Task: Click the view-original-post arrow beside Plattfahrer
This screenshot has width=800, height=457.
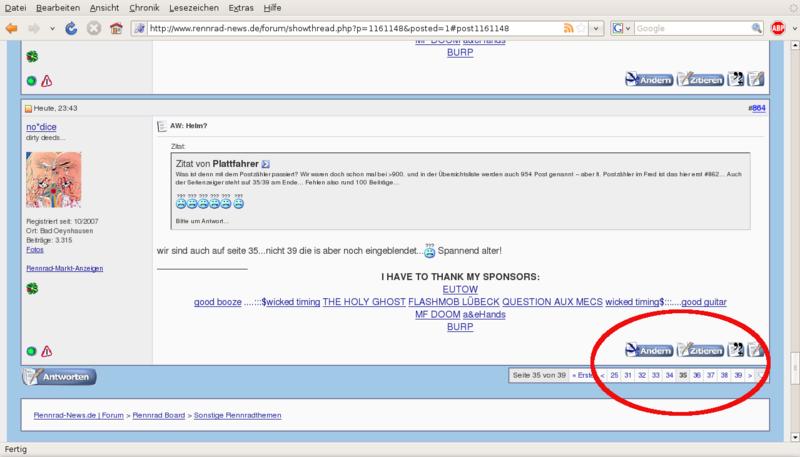Action: tap(266, 163)
